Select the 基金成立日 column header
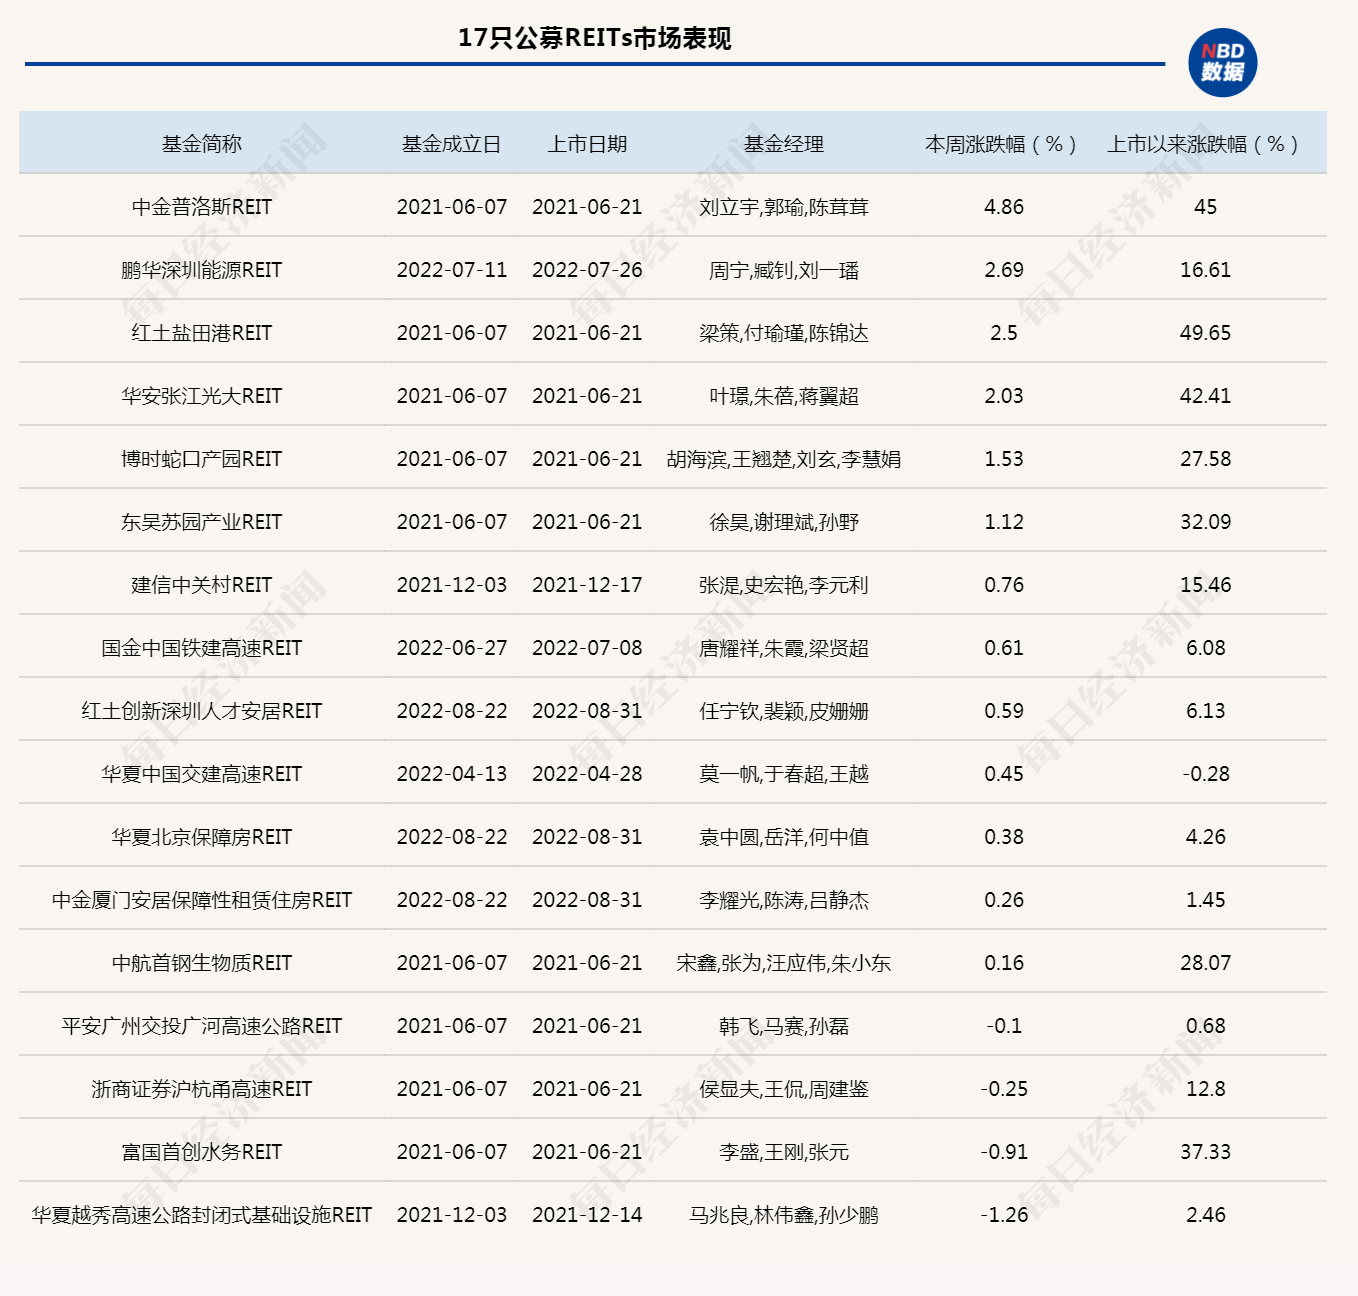 click(452, 144)
